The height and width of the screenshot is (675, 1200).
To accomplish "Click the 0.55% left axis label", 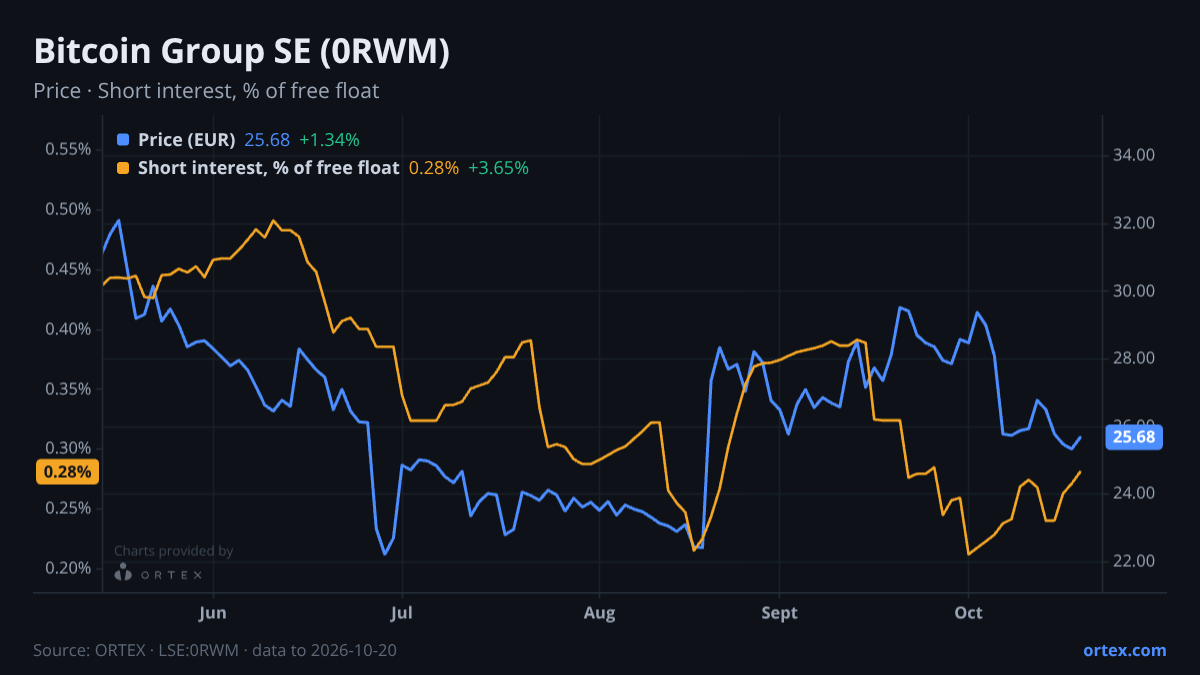I will tap(68, 149).
